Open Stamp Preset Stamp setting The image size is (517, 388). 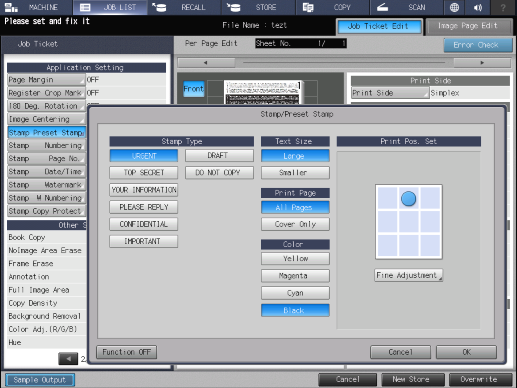point(46,133)
